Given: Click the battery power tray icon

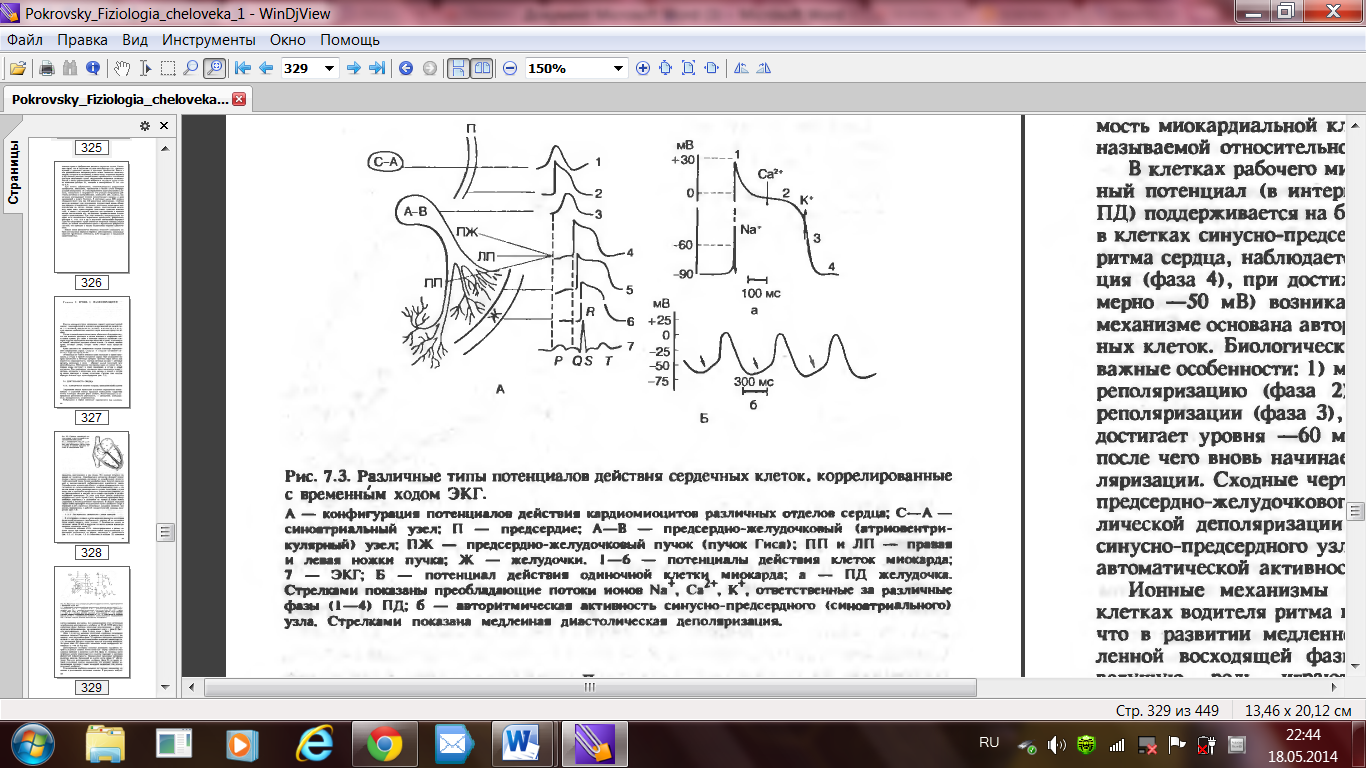Looking at the screenshot, I should coord(1207,745).
